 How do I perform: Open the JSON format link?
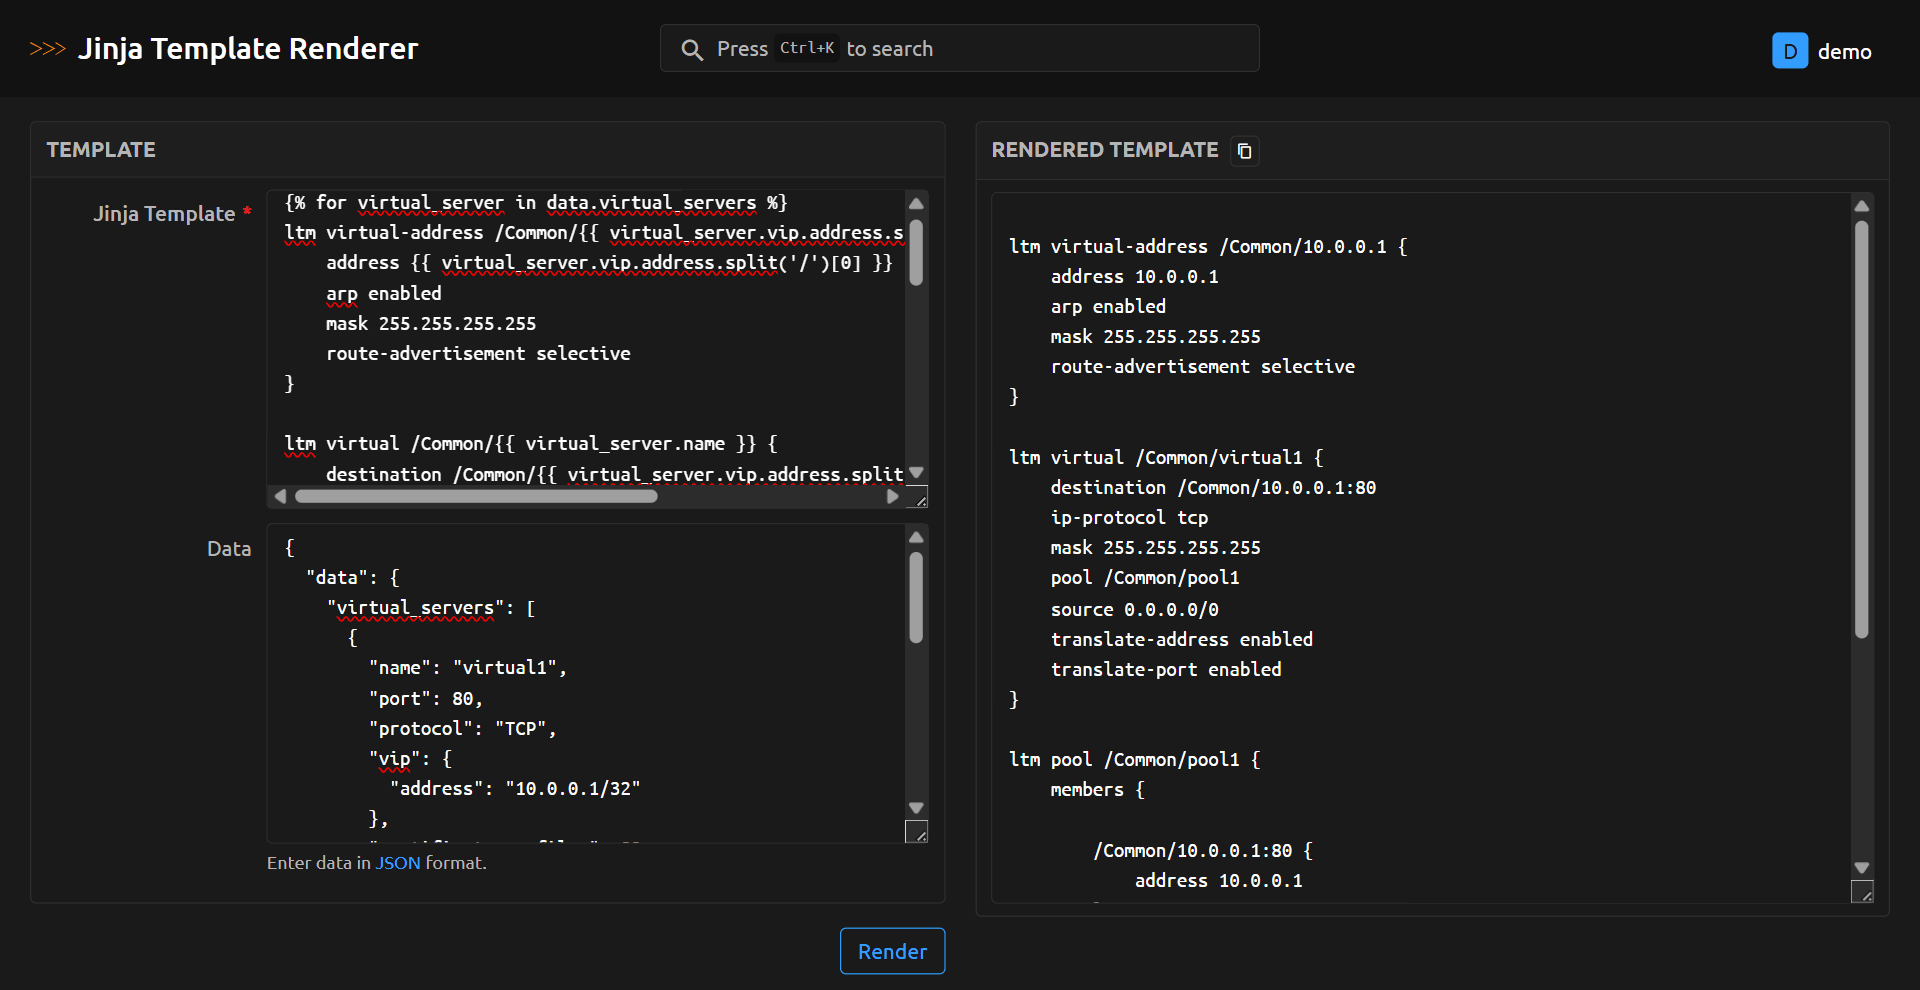[x=397, y=863]
